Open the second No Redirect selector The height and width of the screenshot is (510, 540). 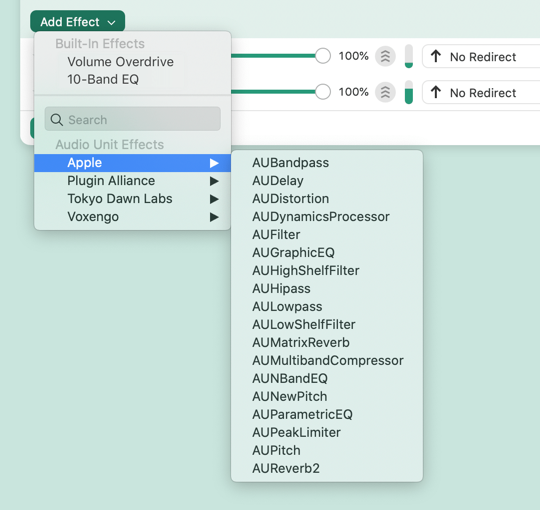tap(481, 93)
